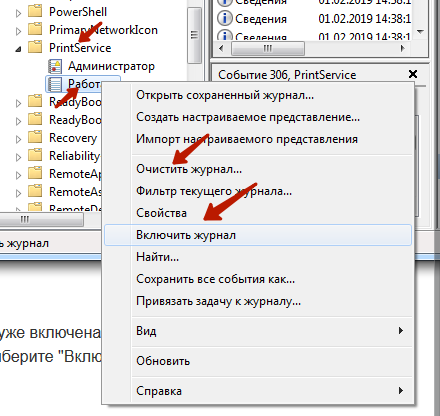The width and height of the screenshot is (440, 416).
Task: Click the tree pane vertical scrollbar thumb
Action: pyautogui.click(x=194, y=35)
